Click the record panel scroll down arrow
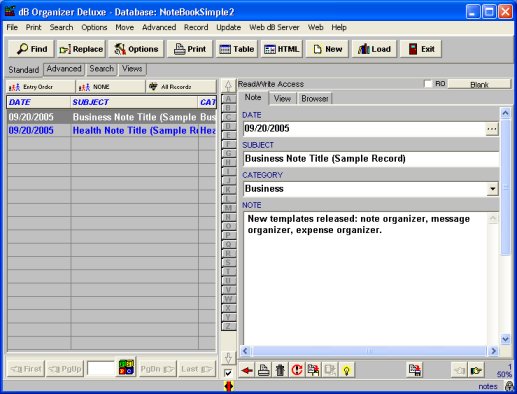The height and width of the screenshot is (394, 517). 506,339
